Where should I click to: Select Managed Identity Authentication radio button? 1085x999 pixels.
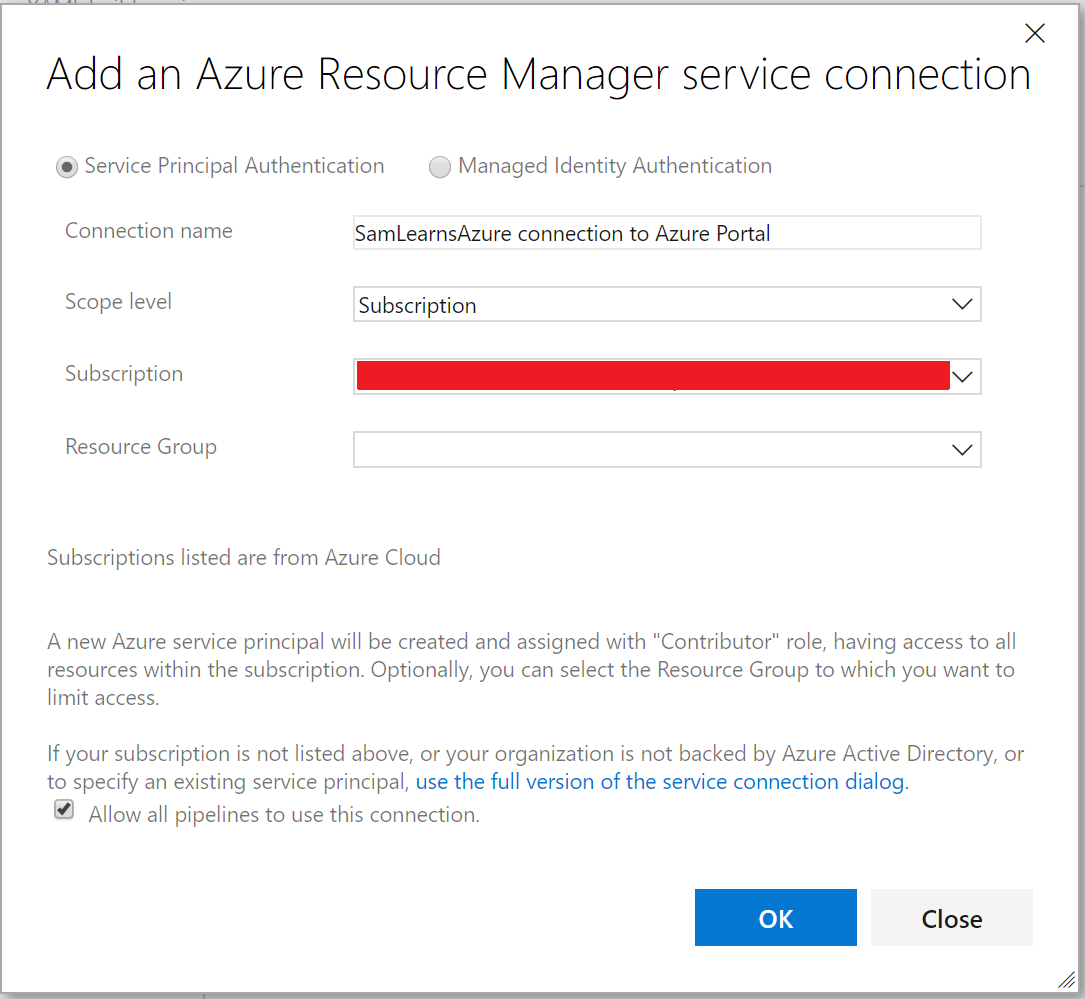(440, 168)
